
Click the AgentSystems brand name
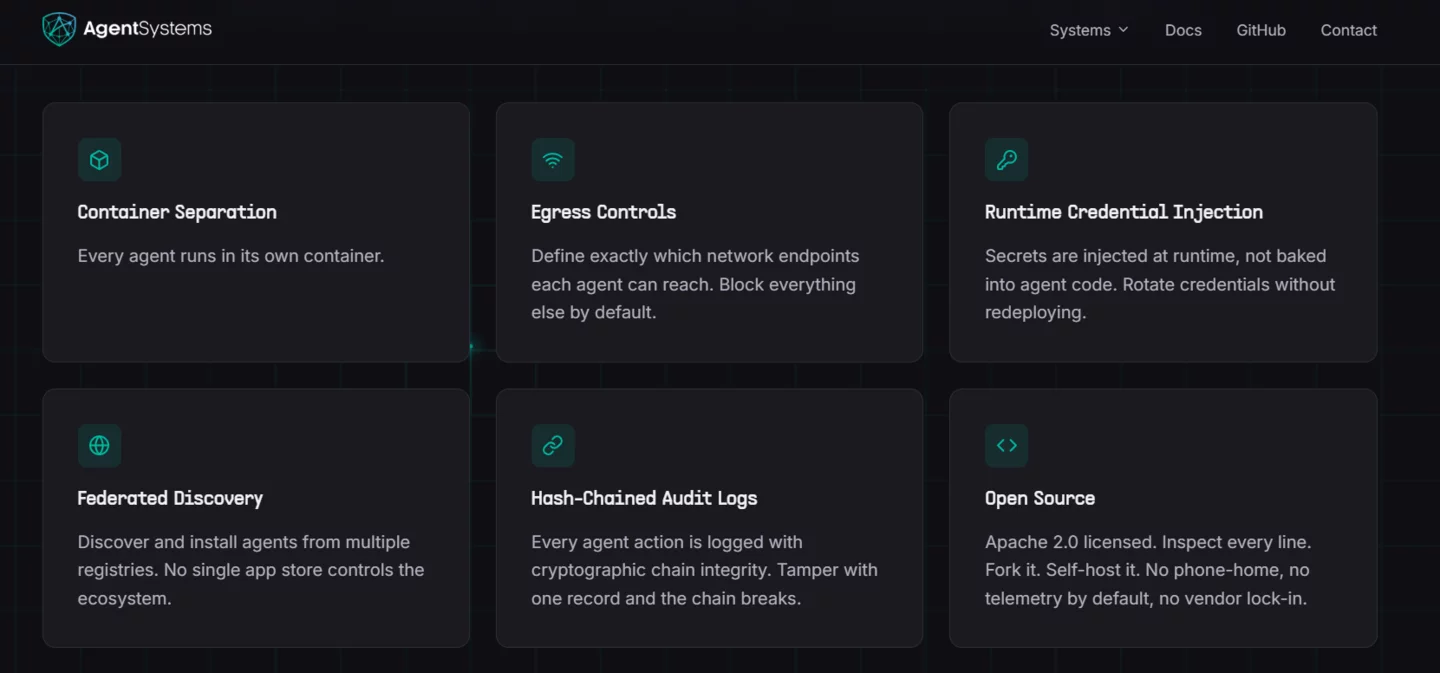[147, 29]
